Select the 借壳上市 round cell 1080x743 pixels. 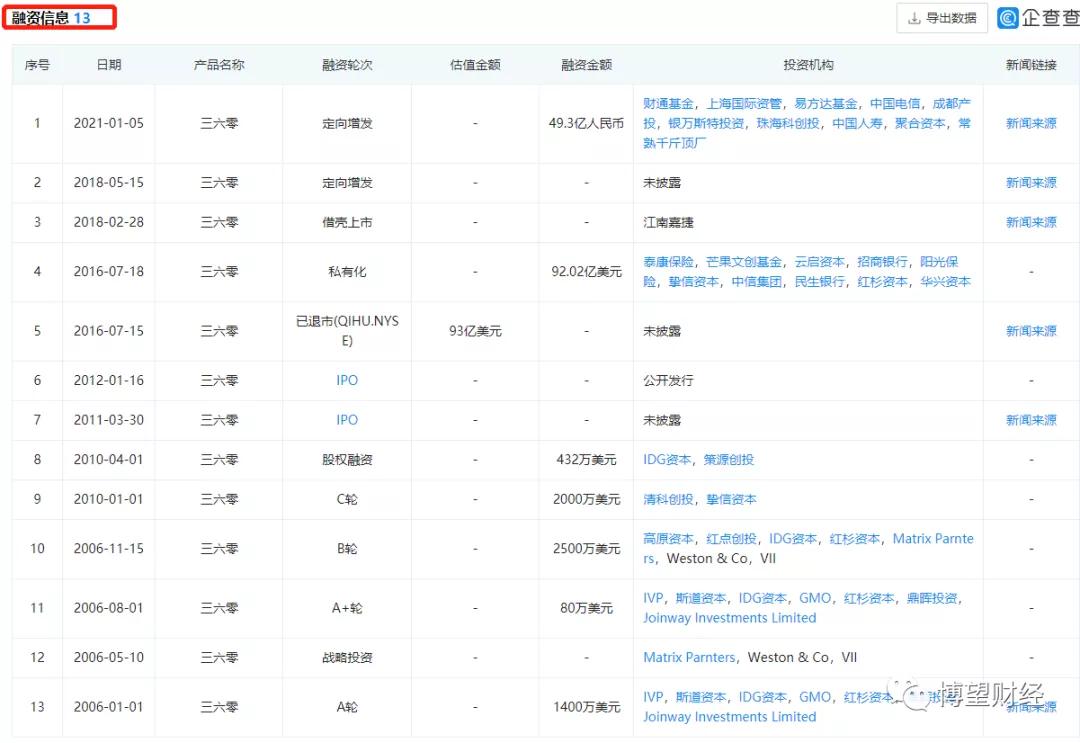point(347,222)
